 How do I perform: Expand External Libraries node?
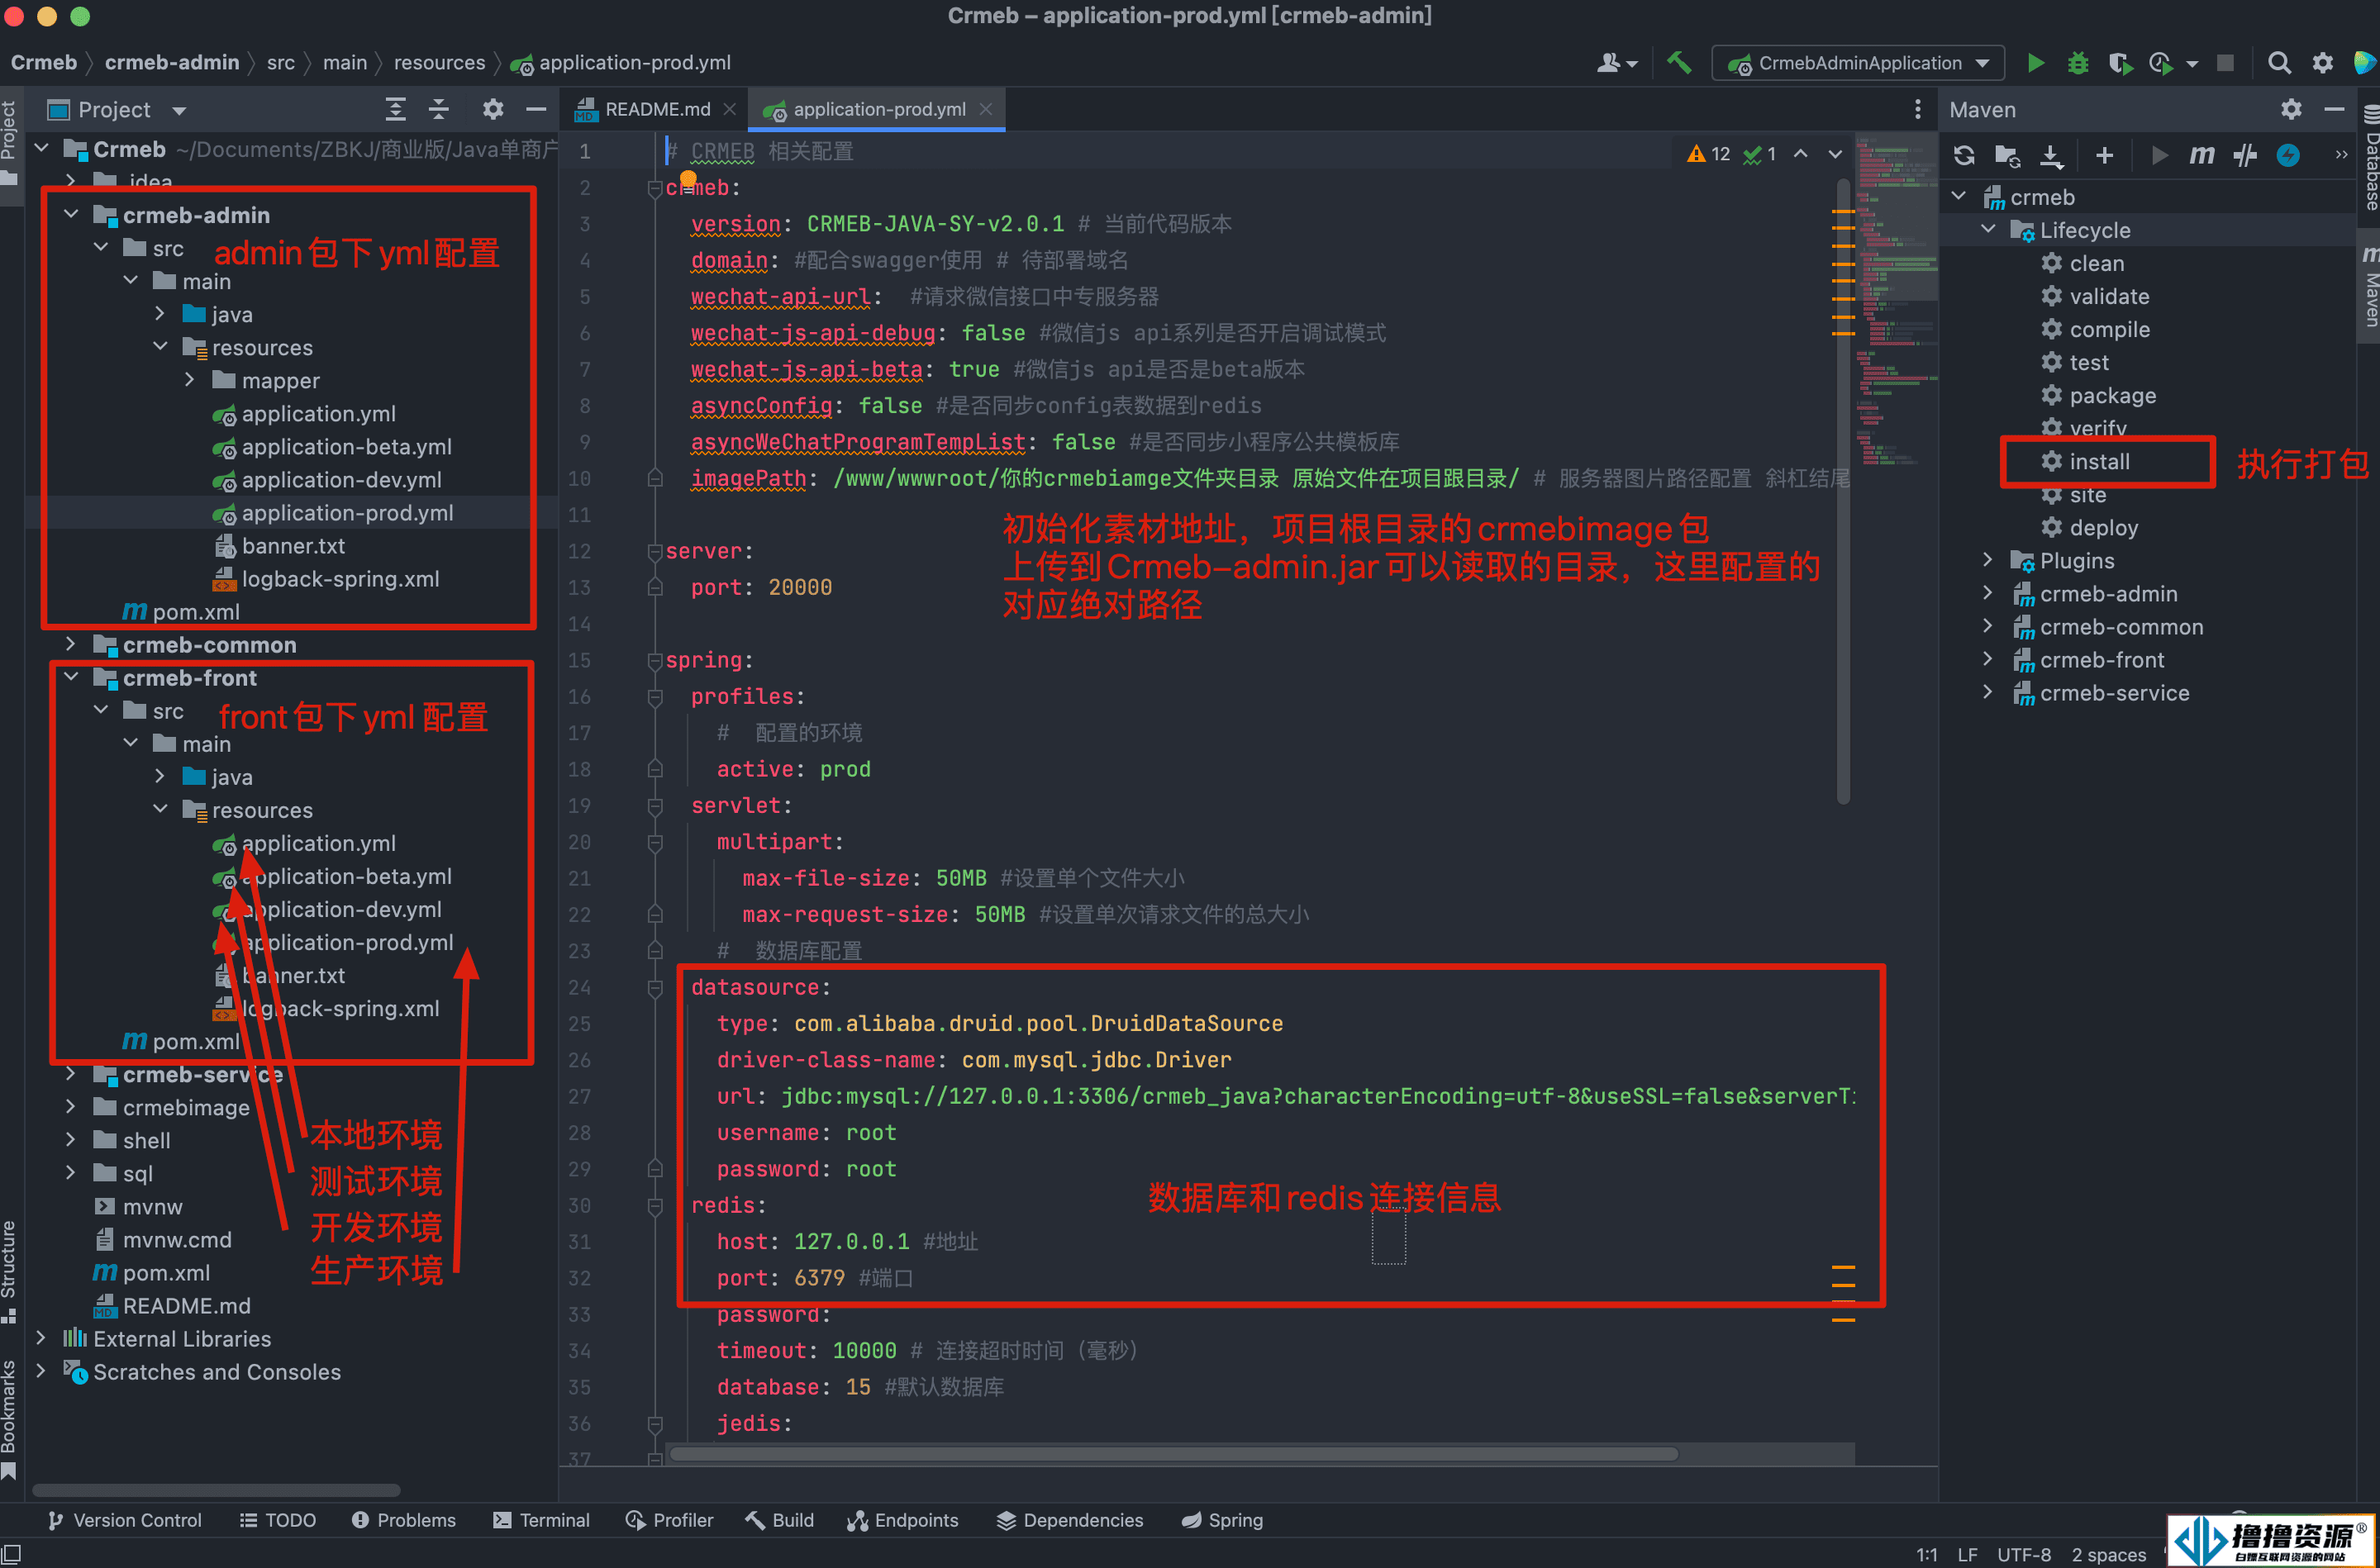[41, 1338]
